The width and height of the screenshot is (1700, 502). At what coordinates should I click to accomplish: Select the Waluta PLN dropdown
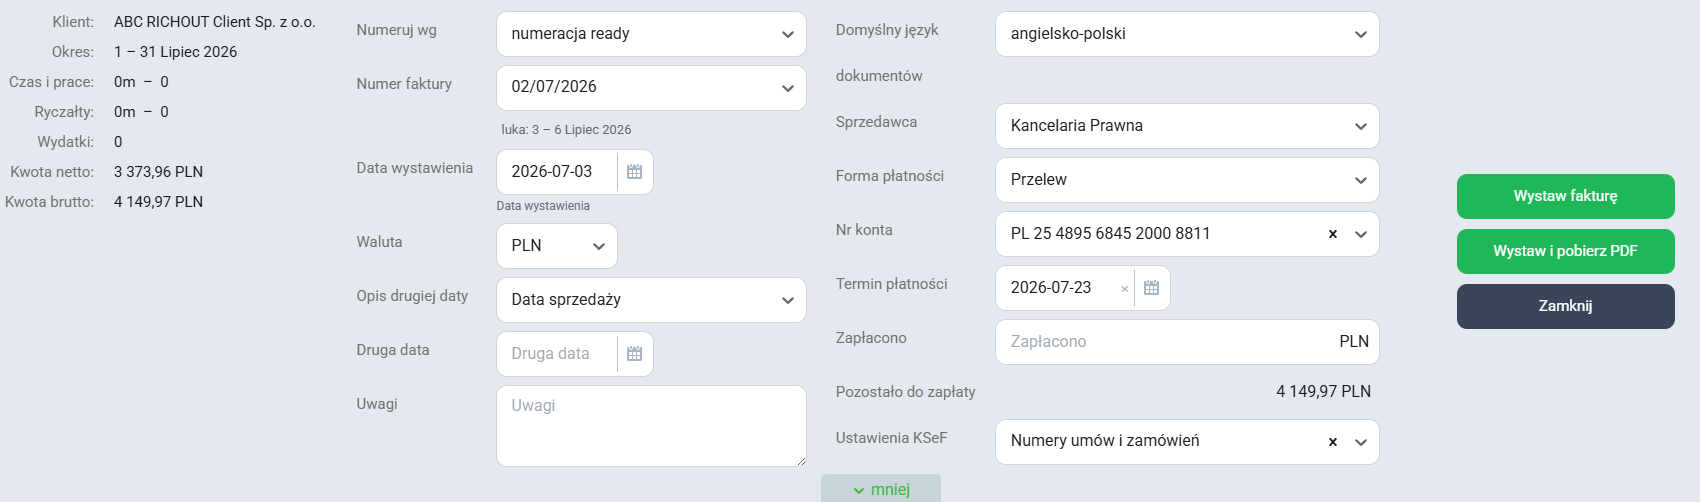click(x=557, y=246)
